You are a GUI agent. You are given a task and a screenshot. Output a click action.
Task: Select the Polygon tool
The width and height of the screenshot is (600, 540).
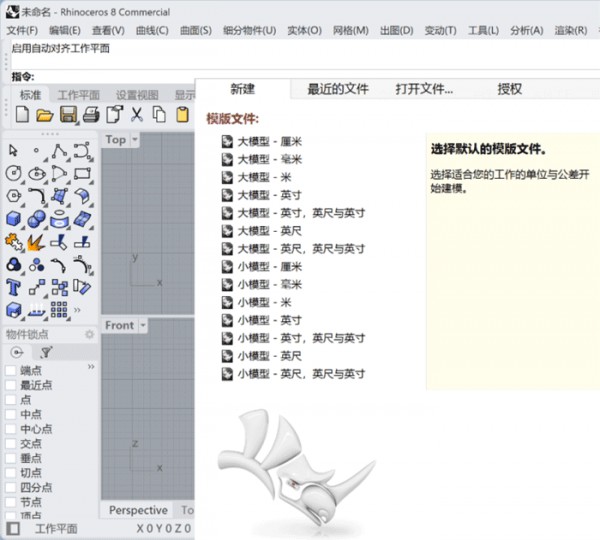(14, 196)
